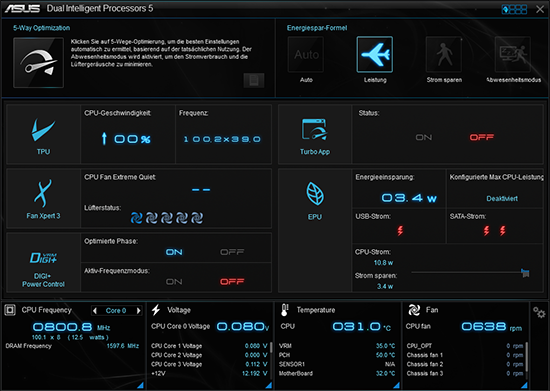Click the +12V voltage row
550x391 pixels.
tap(209, 373)
